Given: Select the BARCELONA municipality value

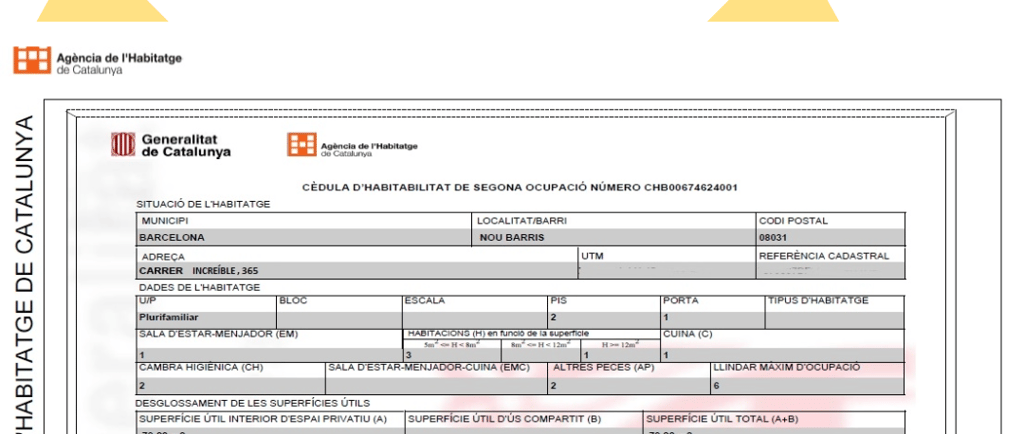Looking at the screenshot, I should tap(172, 238).
